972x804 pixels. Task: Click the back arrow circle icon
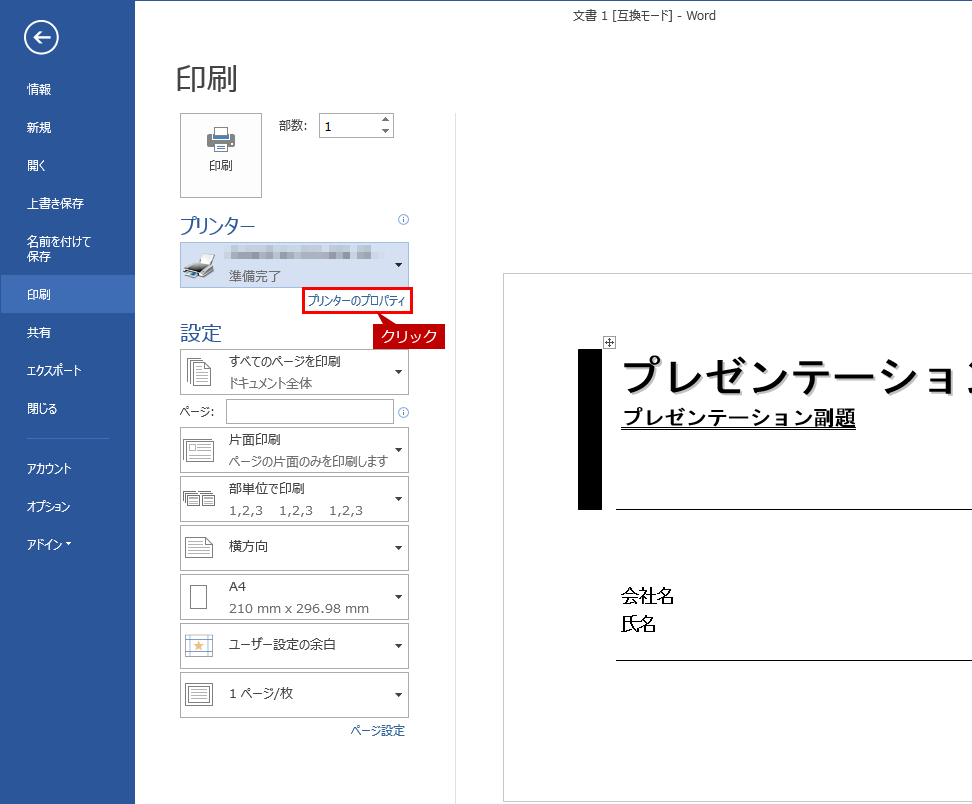(x=42, y=38)
